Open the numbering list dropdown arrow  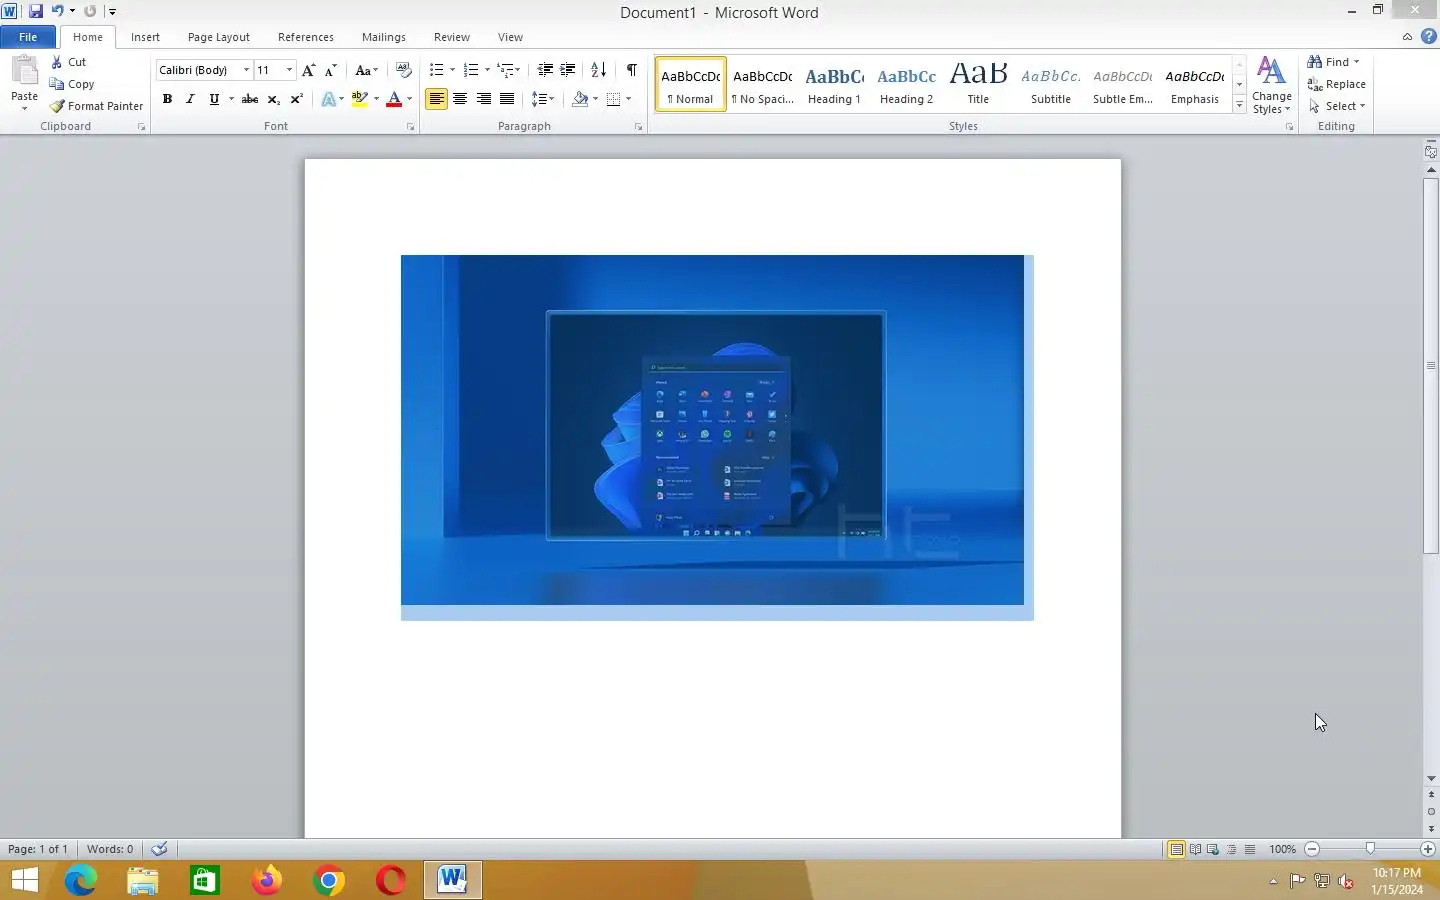[x=487, y=70]
